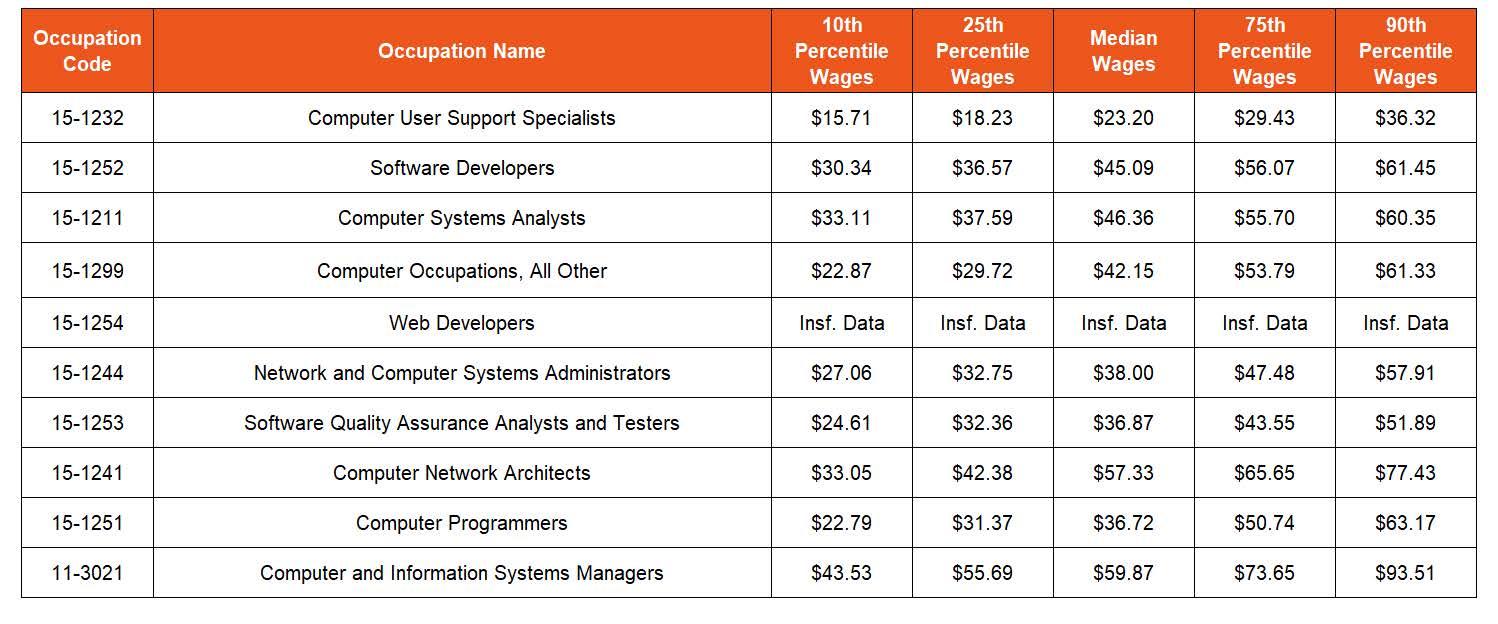Click the 10th Percentile Wages header

841,51
